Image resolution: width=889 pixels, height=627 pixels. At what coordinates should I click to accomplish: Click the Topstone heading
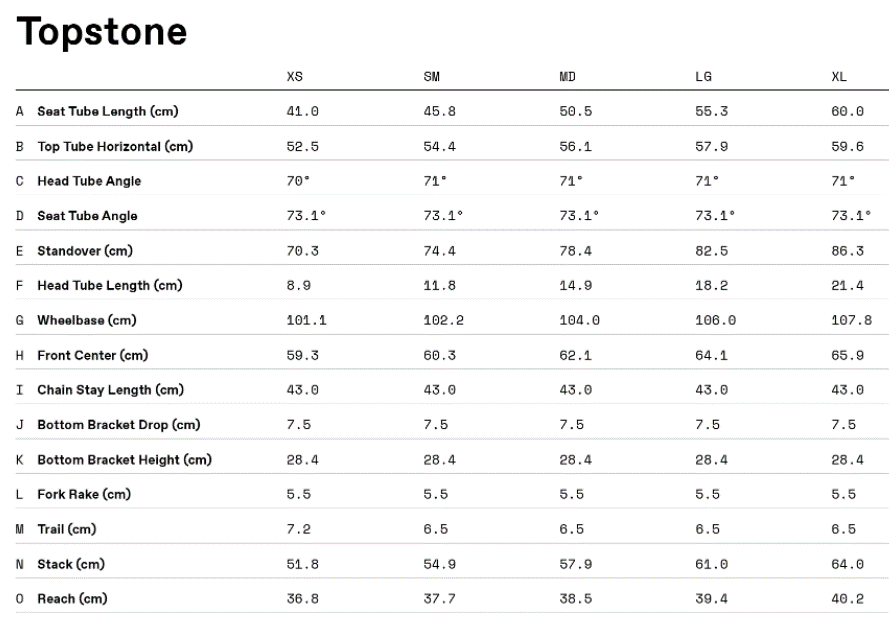click(x=102, y=32)
